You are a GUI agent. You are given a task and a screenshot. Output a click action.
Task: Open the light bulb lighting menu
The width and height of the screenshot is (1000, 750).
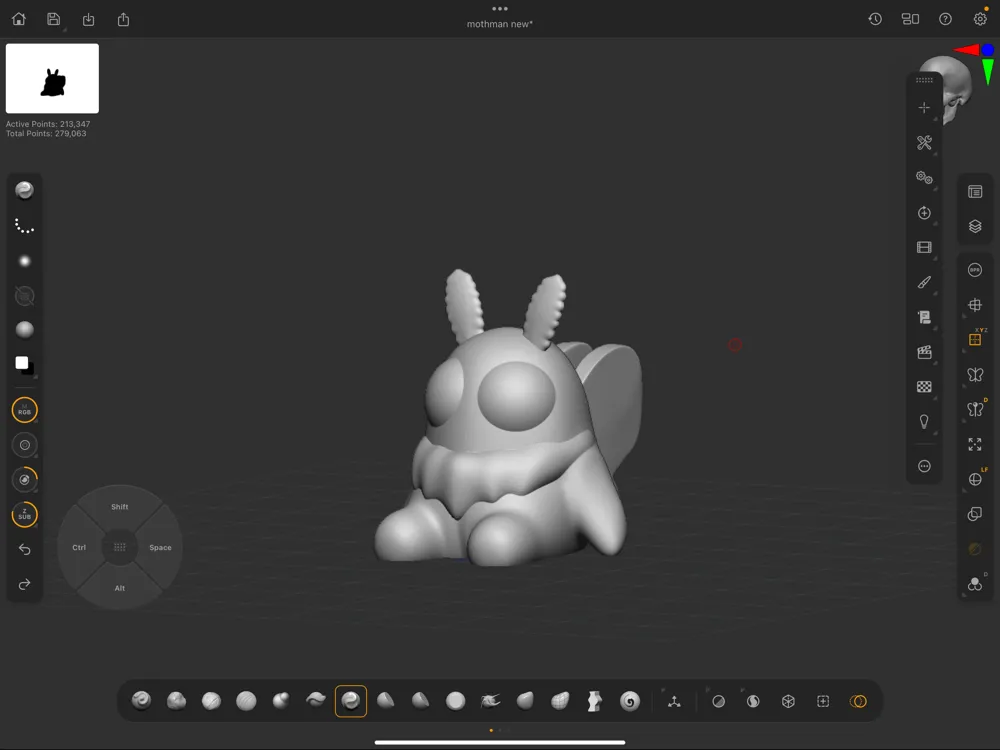pyautogui.click(x=924, y=422)
